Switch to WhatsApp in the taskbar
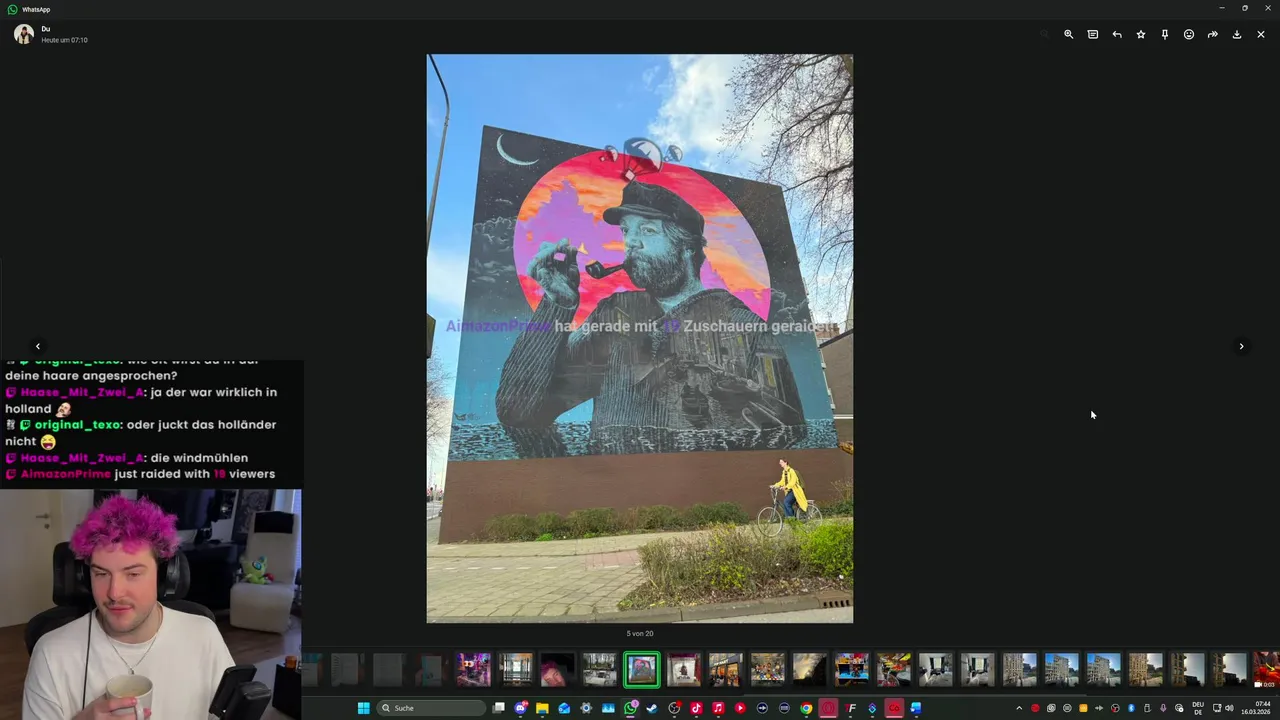The width and height of the screenshot is (1280, 720). click(x=631, y=708)
